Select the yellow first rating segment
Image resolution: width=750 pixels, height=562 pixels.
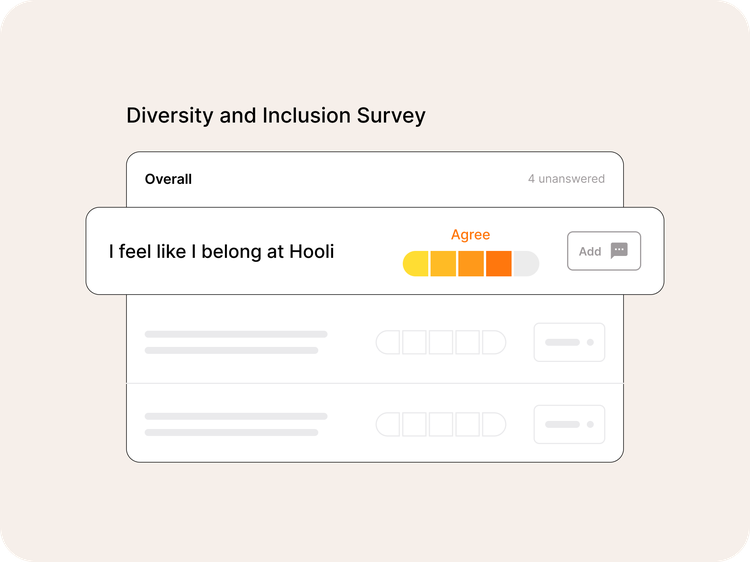(416, 264)
